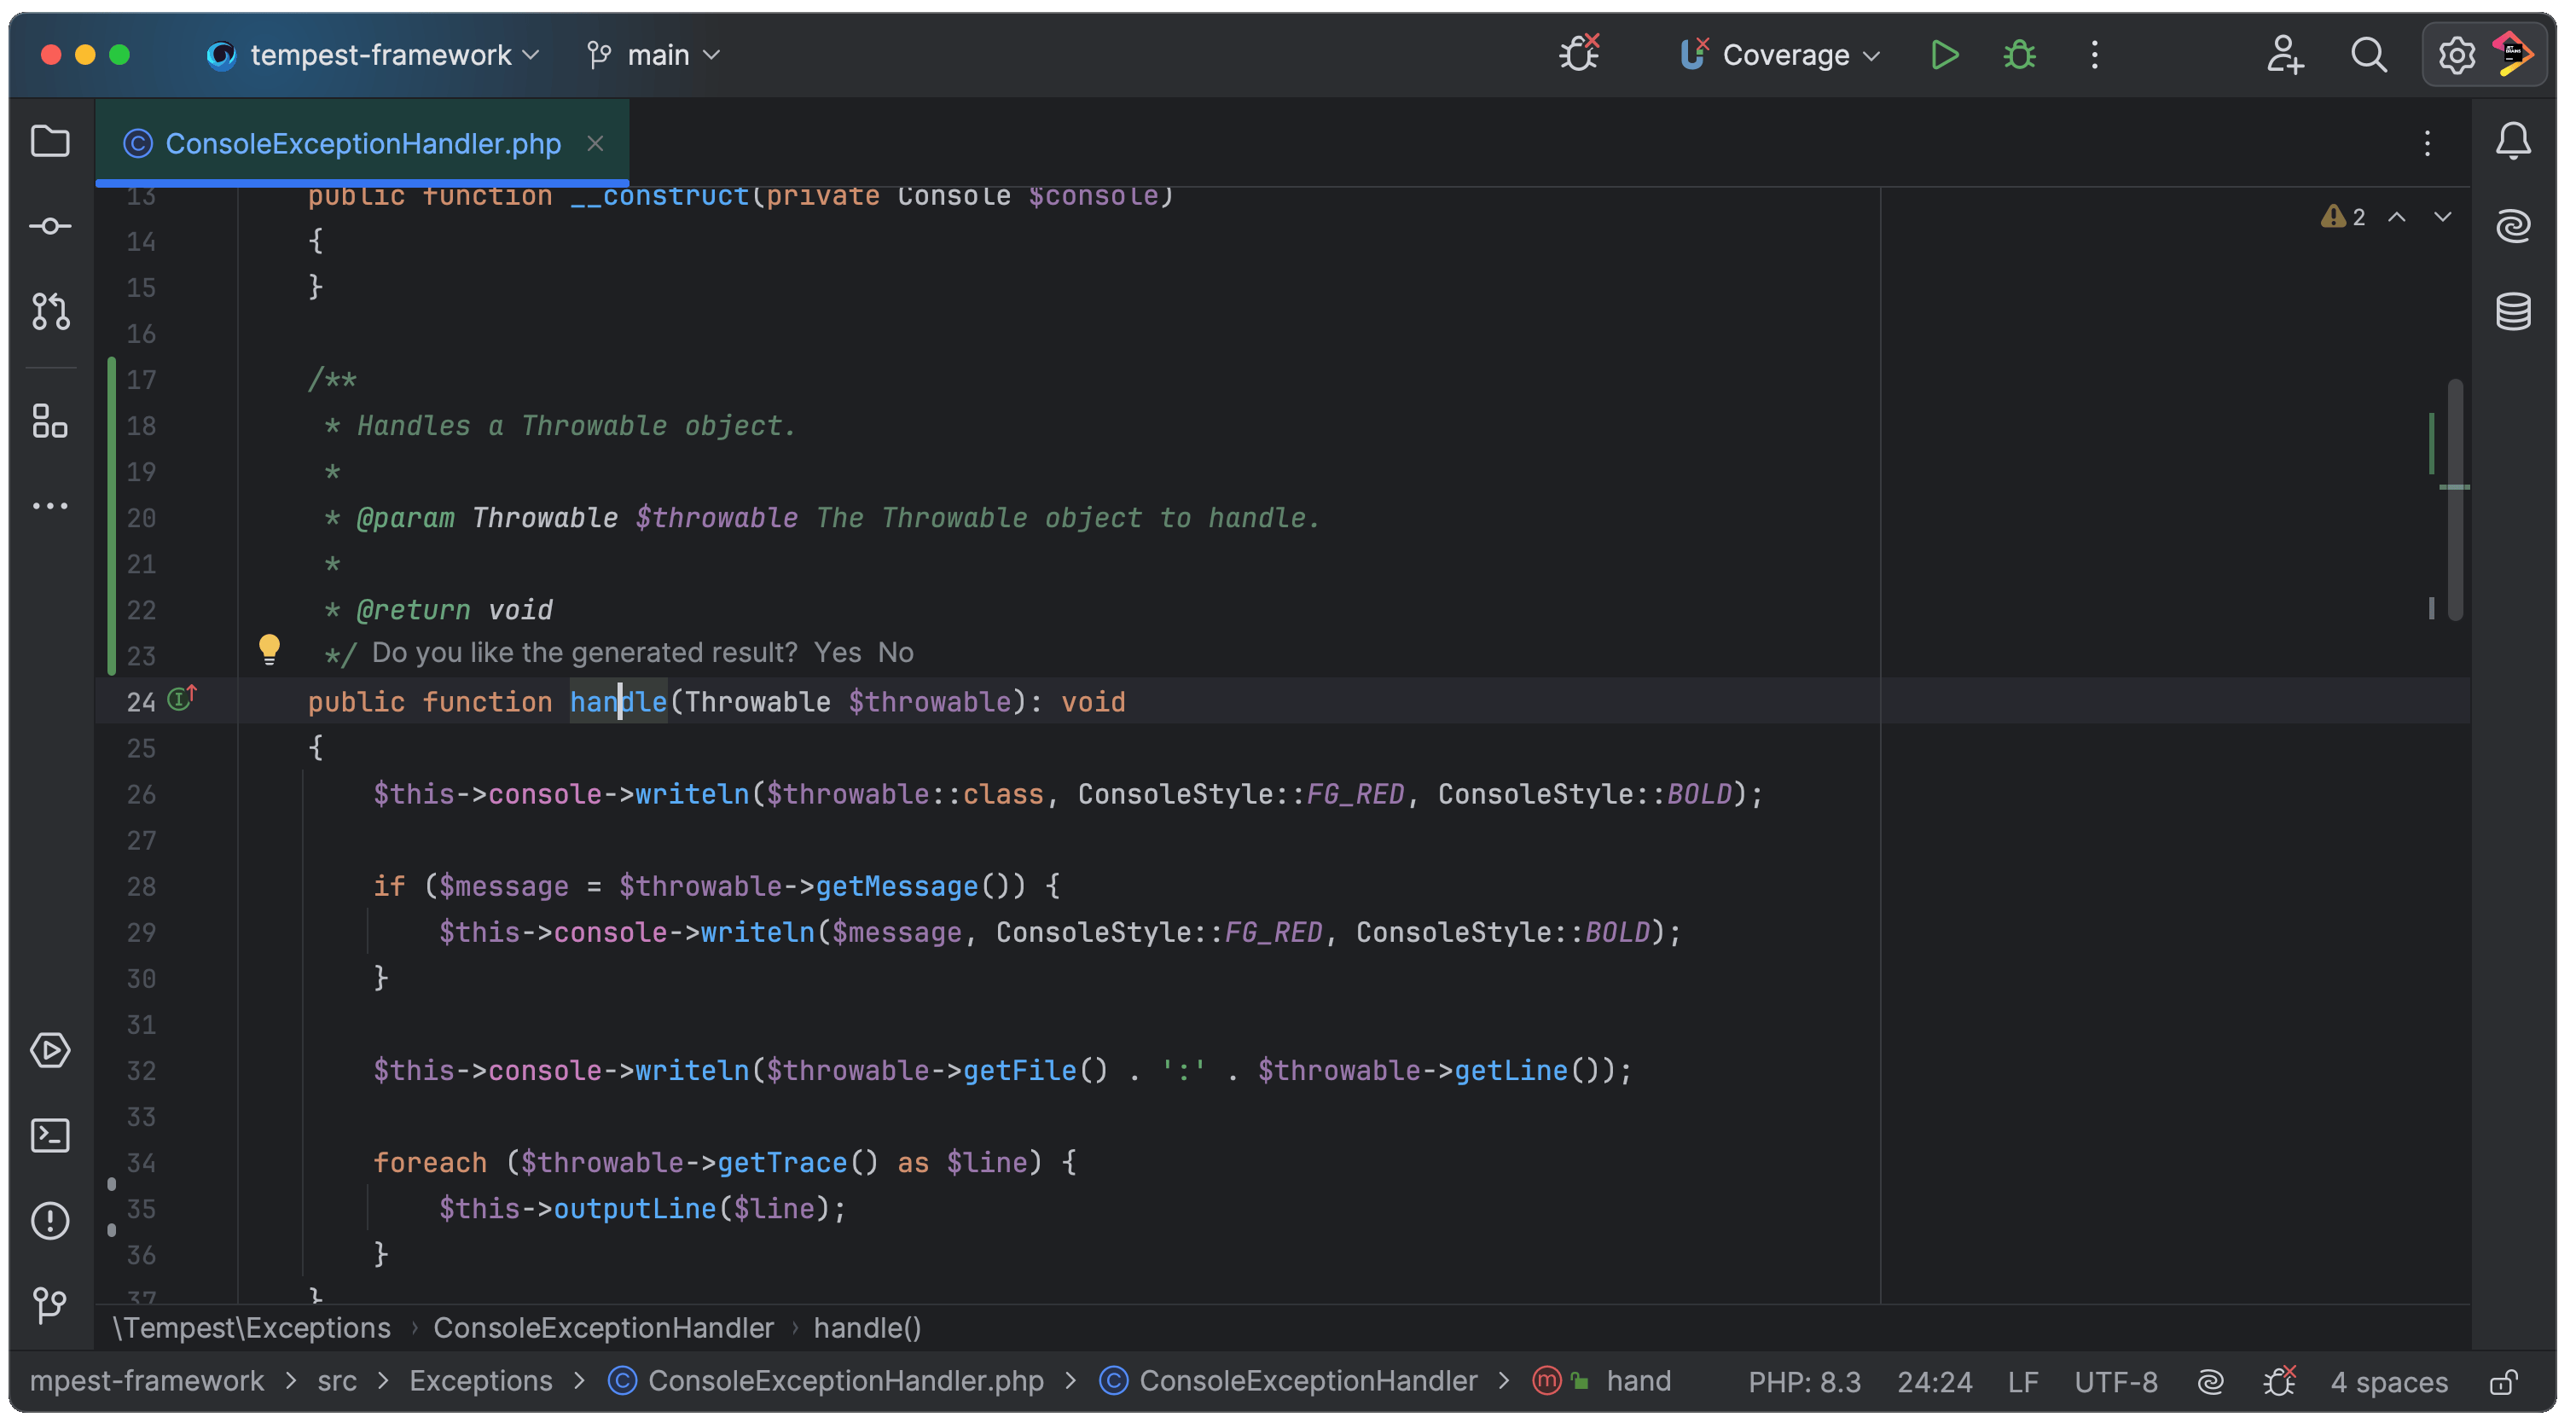This screenshot has width=2576, height=1423.
Task: Open the Terminal tool window
Action: [50, 1135]
